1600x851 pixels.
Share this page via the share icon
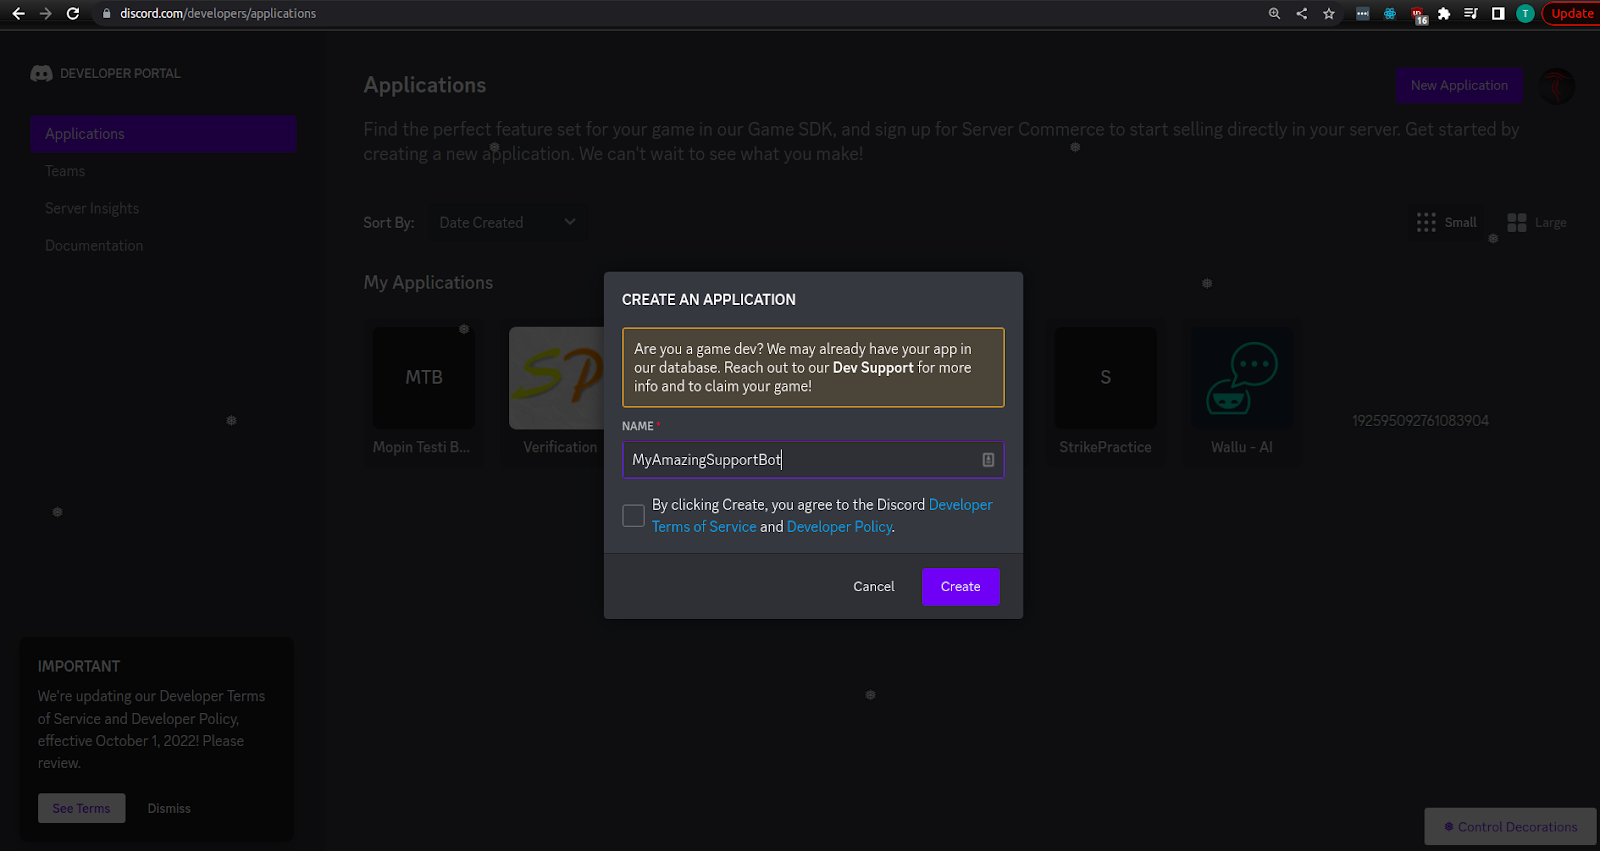pyautogui.click(x=1301, y=13)
